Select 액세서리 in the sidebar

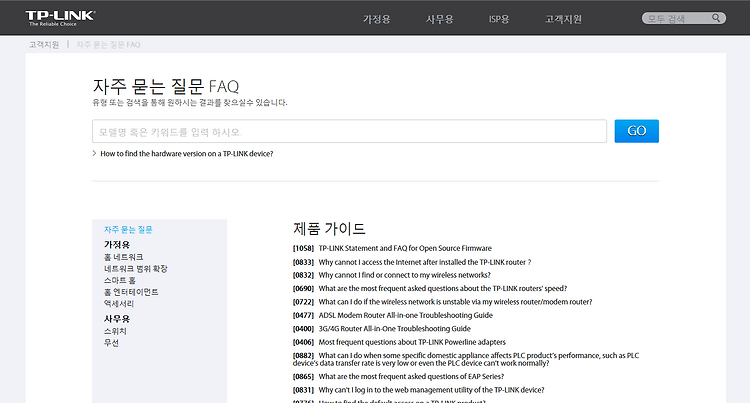[119, 304]
